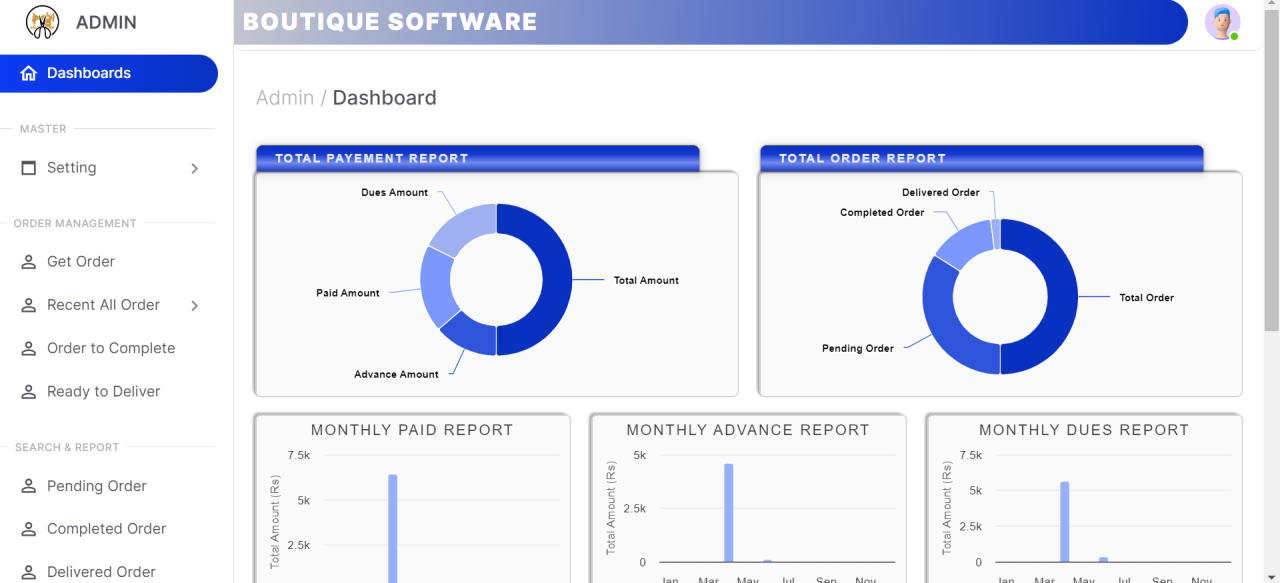Click the Delivered Order icon
Viewport: 1280px width, 583px height.
tap(29, 571)
